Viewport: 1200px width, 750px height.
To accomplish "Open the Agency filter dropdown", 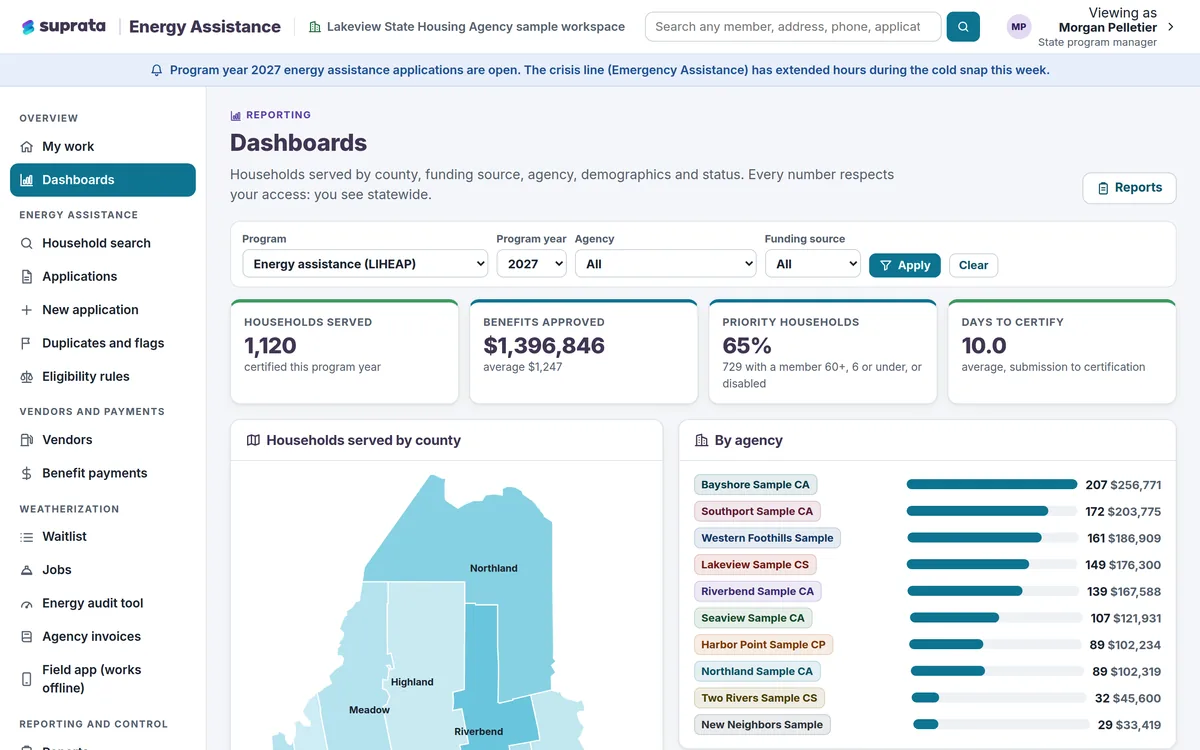I will point(665,264).
